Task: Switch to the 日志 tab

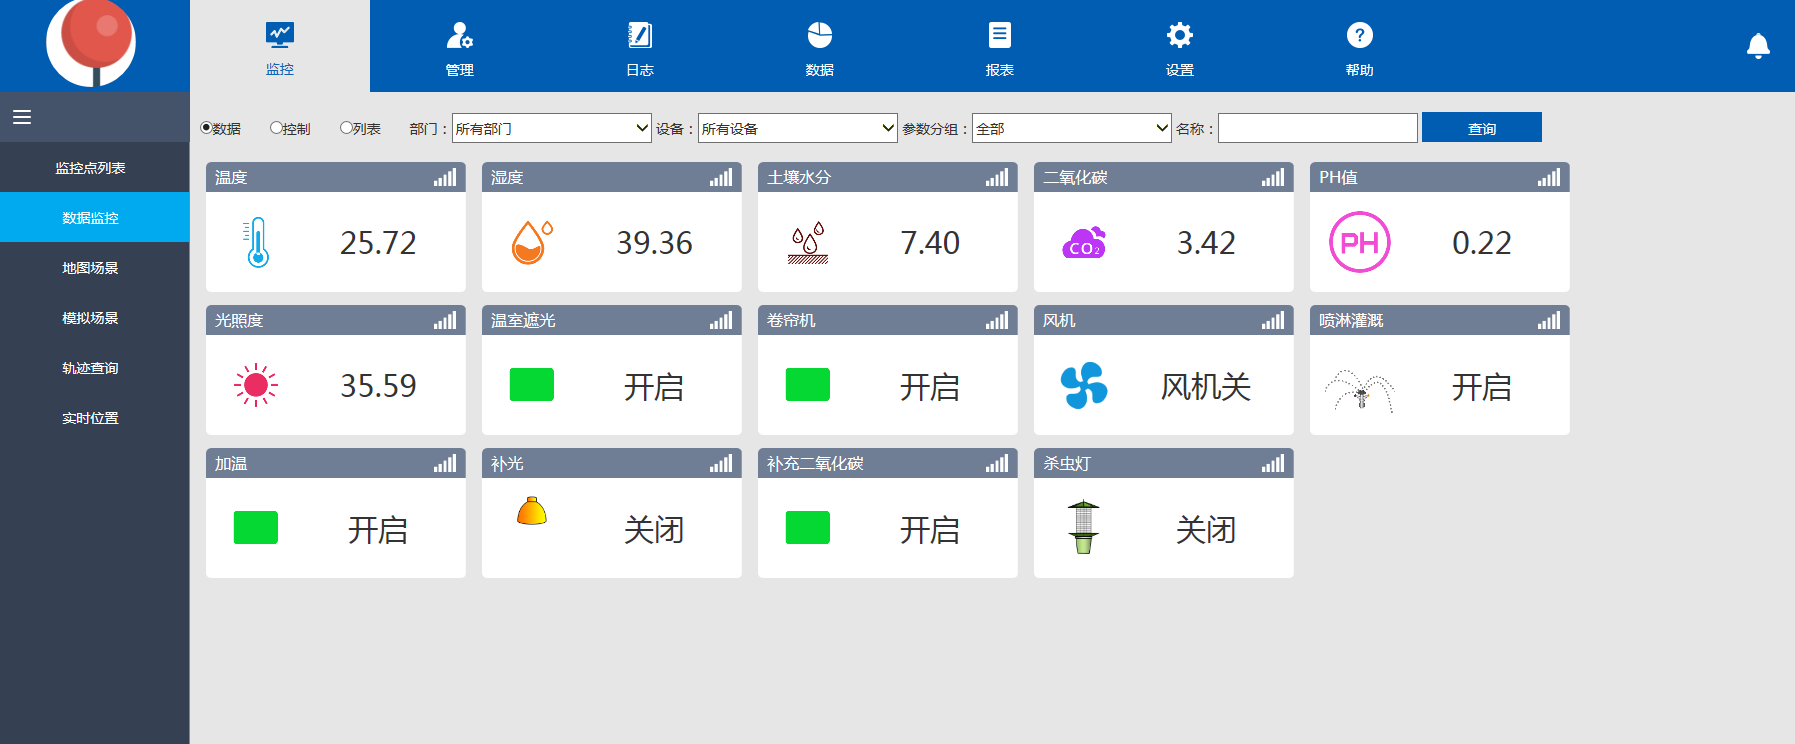Action: click(x=640, y=47)
